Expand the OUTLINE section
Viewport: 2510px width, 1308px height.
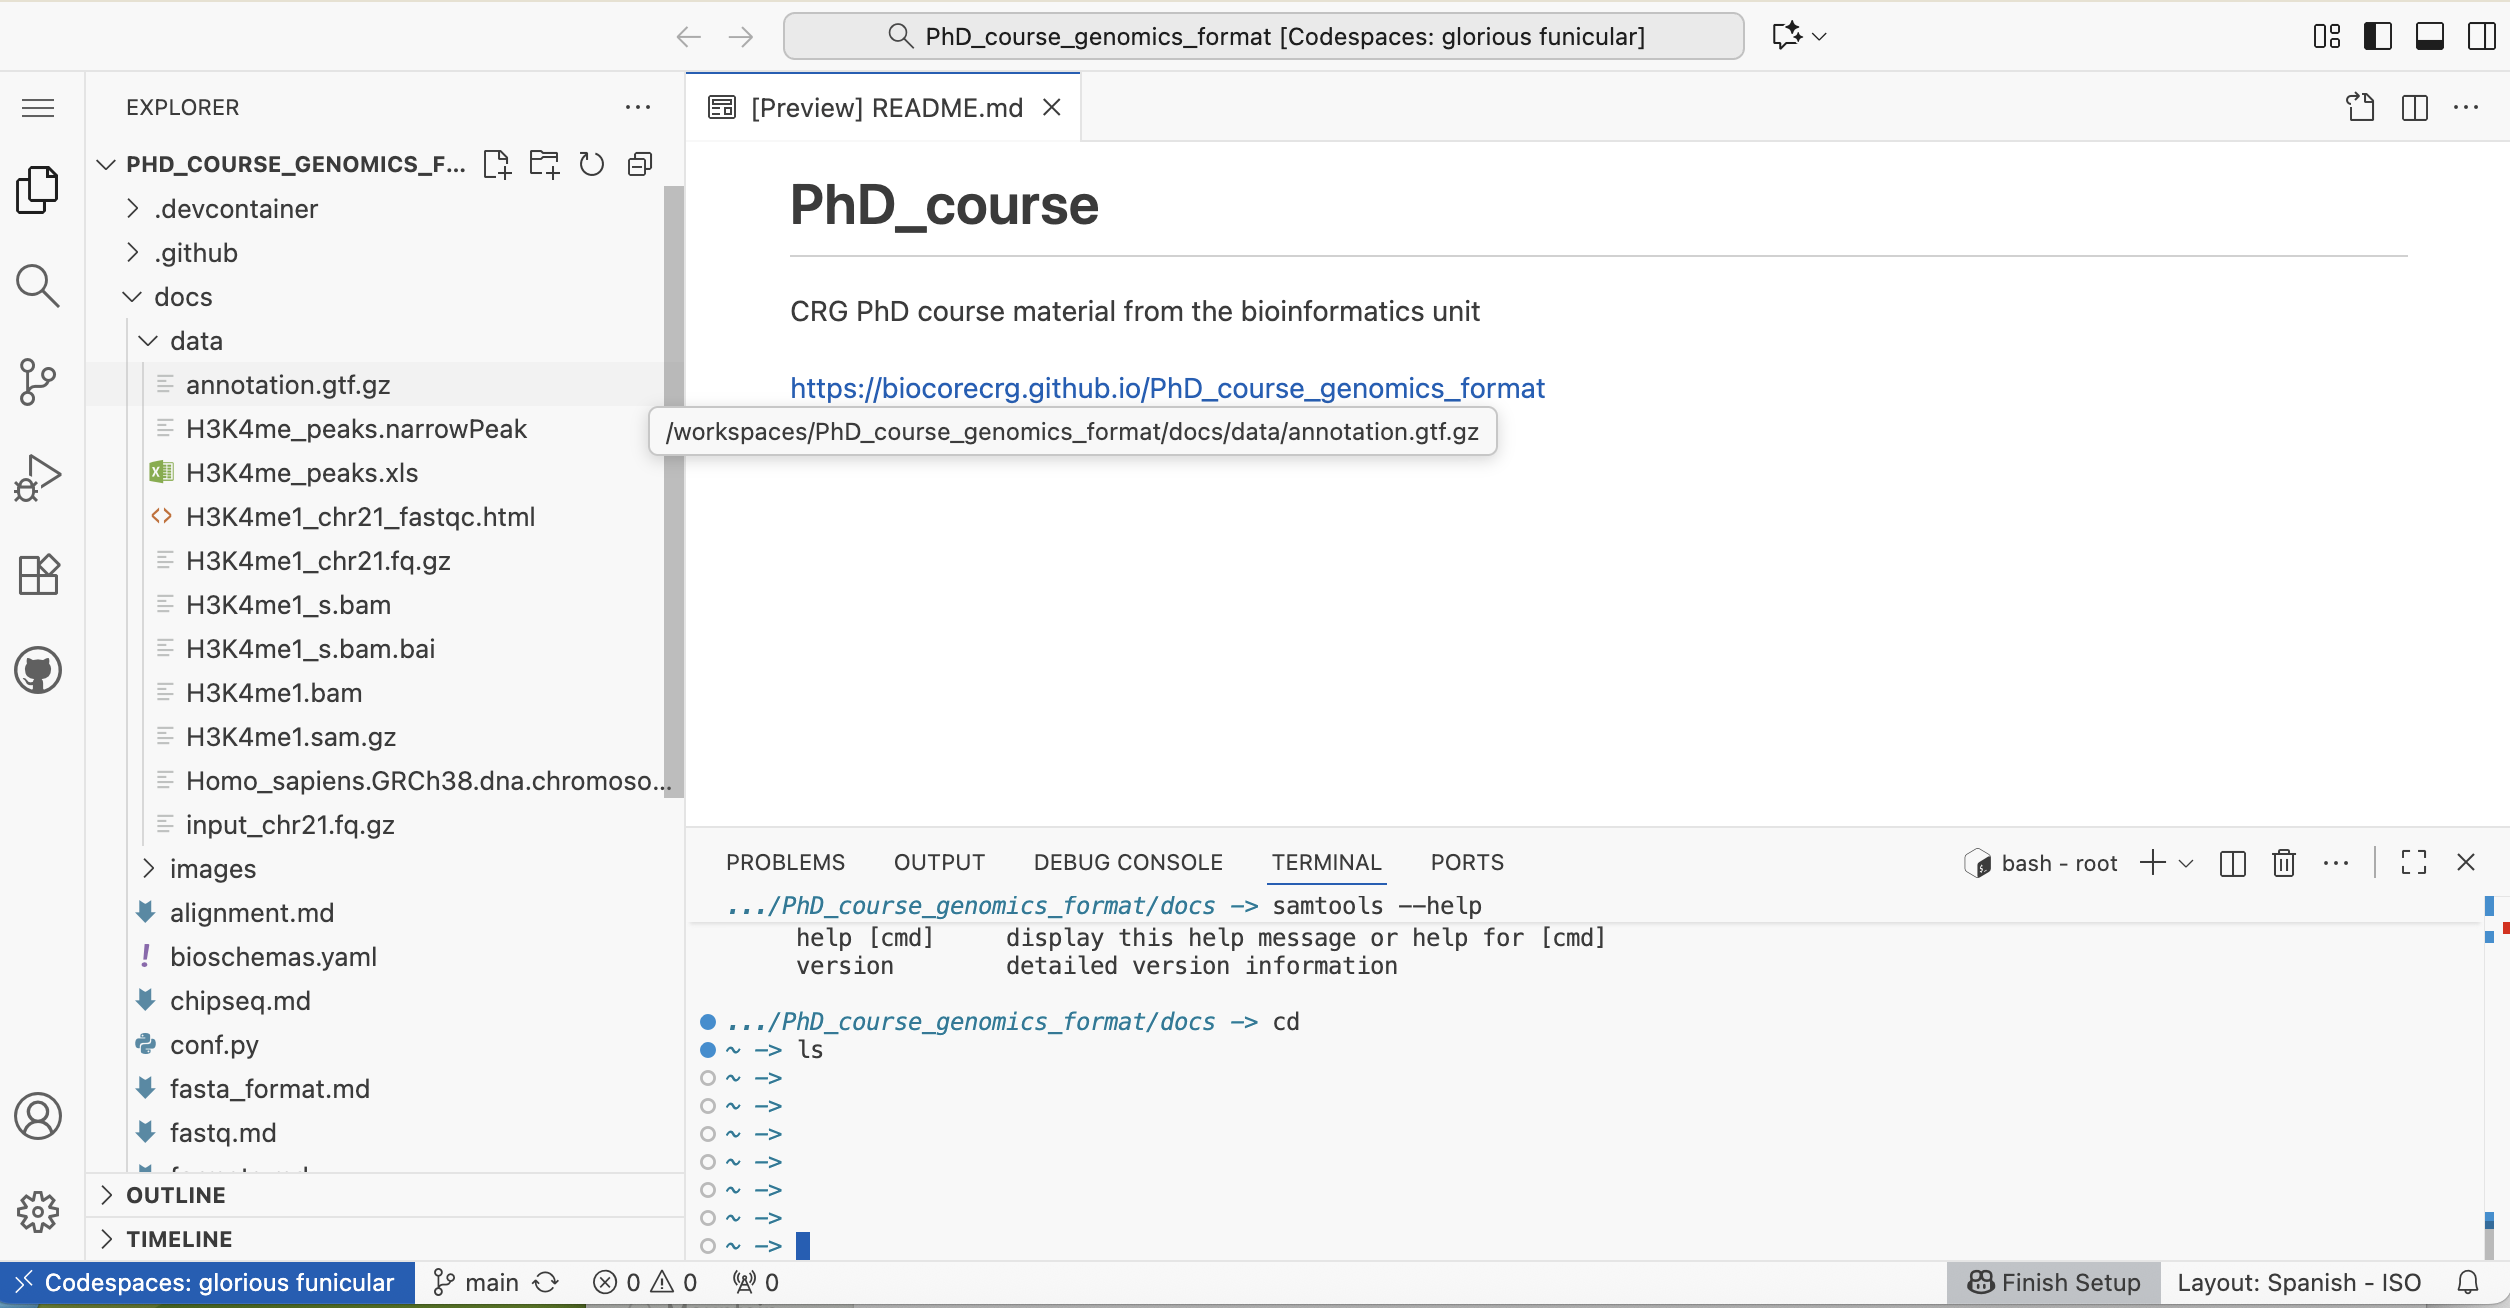[176, 1195]
